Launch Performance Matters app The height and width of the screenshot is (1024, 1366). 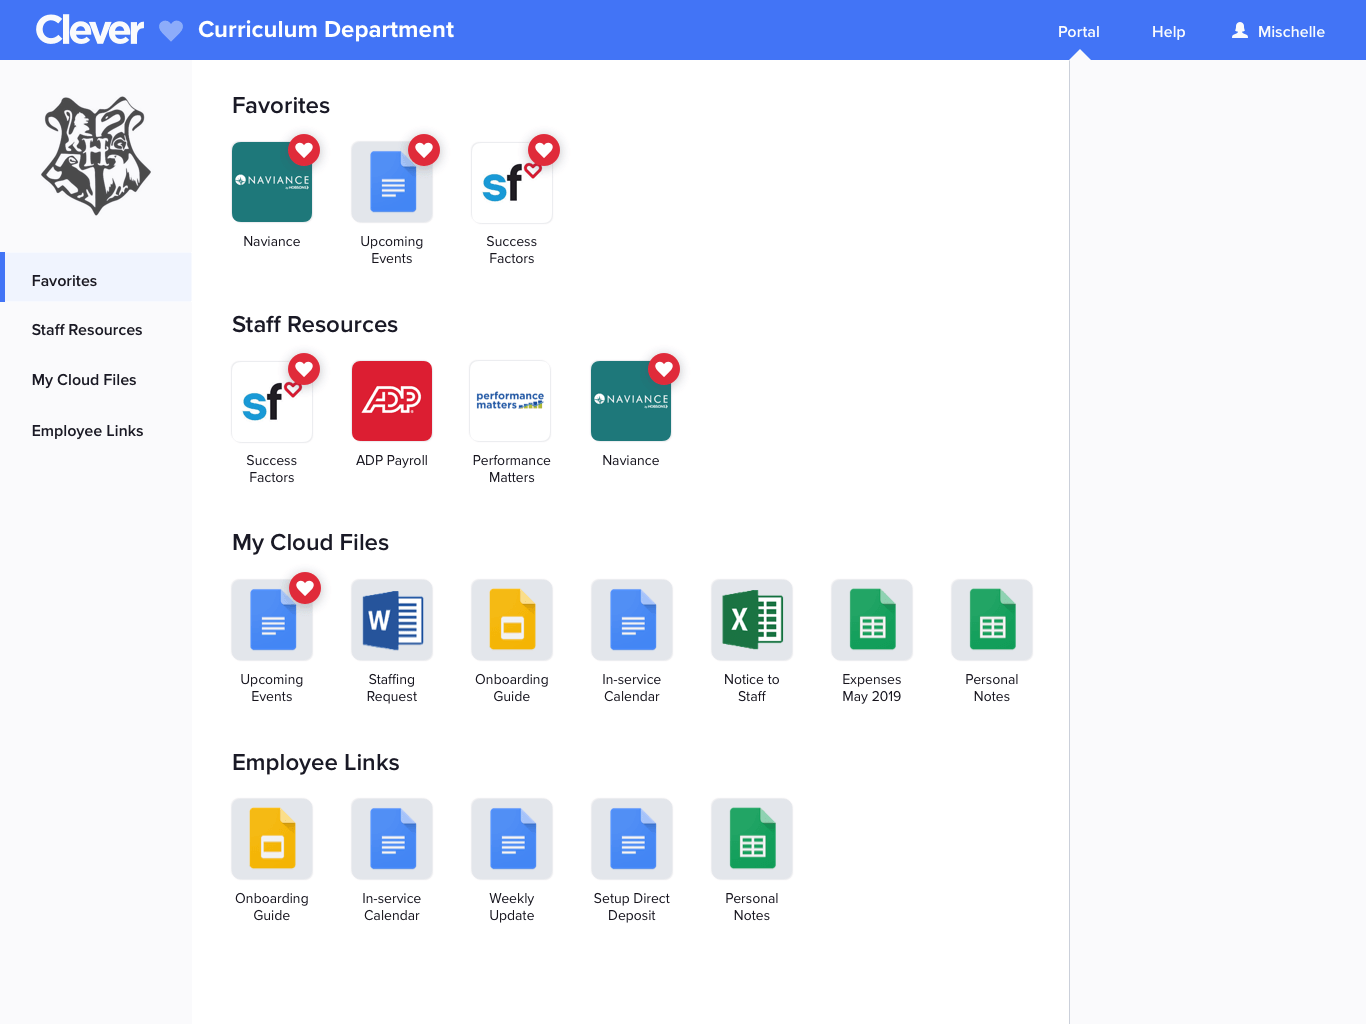click(511, 401)
